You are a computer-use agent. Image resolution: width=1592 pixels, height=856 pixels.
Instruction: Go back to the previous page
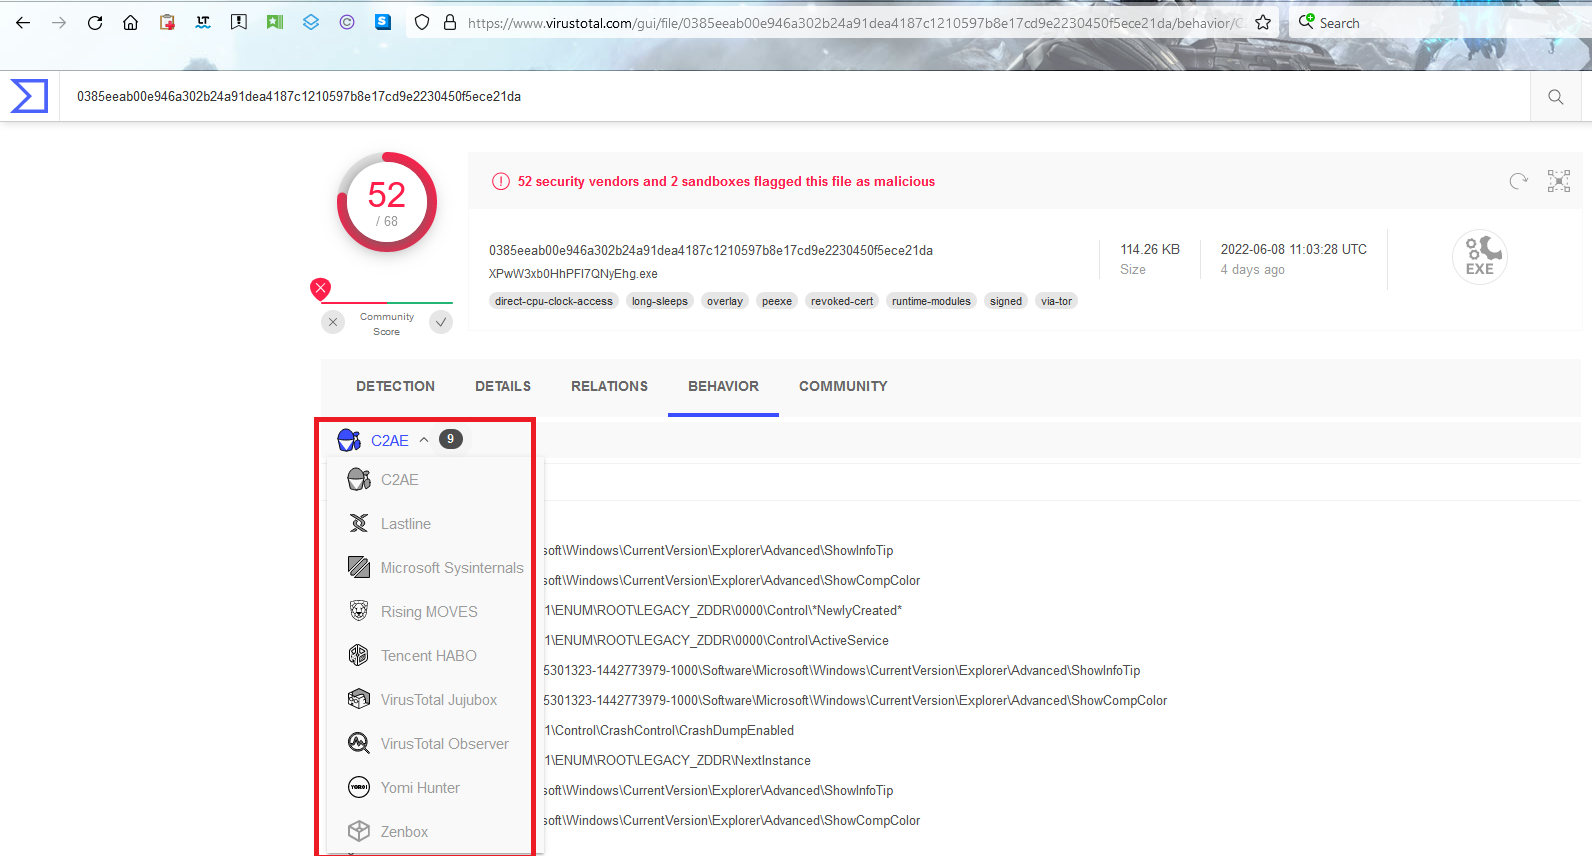coord(23,23)
